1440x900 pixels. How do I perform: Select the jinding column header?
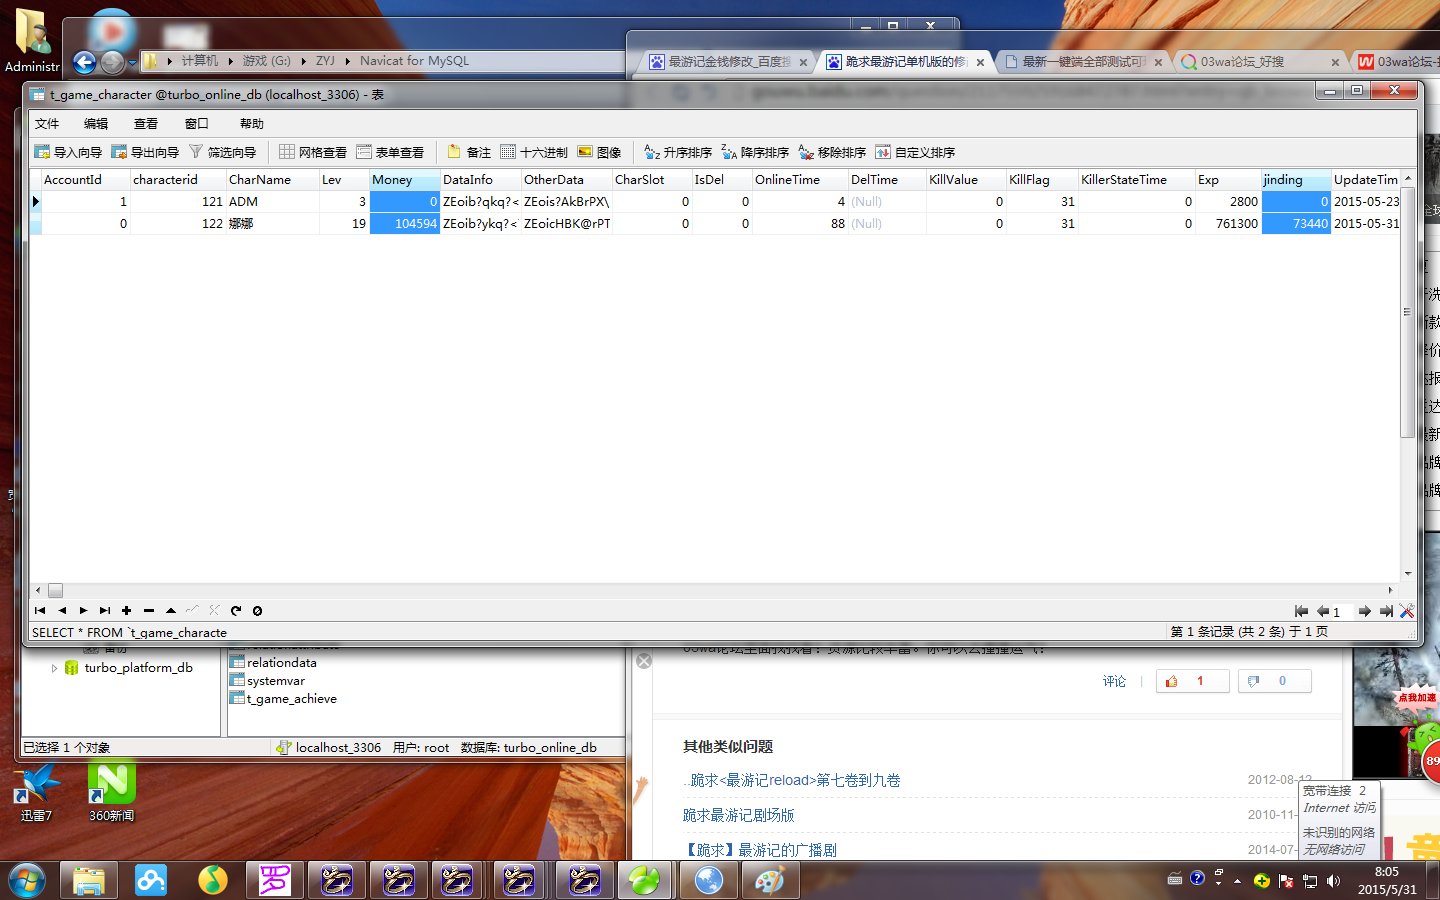click(1295, 180)
